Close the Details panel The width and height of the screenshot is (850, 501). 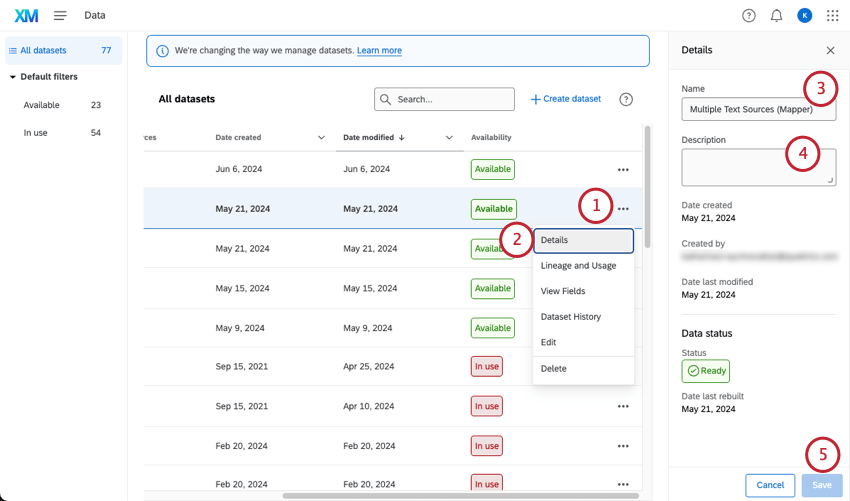[x=830, y=50]
